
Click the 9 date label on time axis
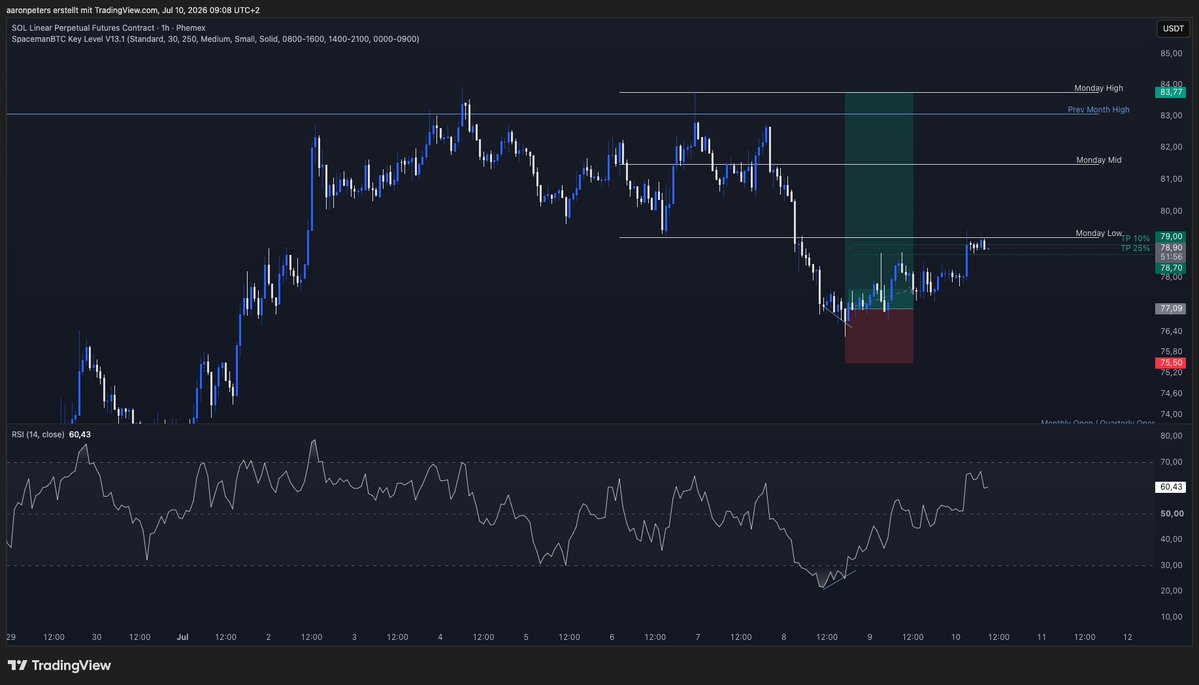point(869,637)
